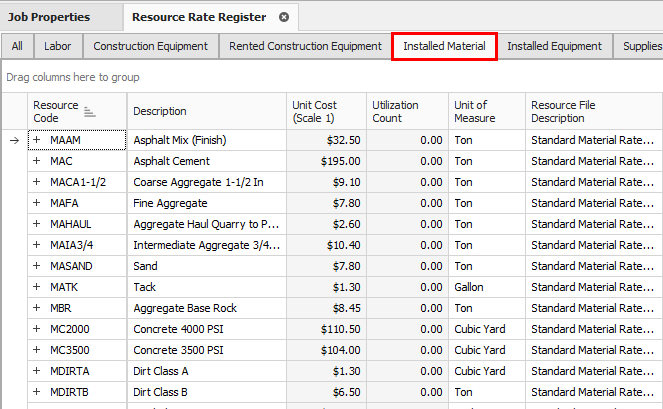The width and height of the screenshot is (663, 409).
Task: Expand the MATK Tack row
Action: [37, 287]
